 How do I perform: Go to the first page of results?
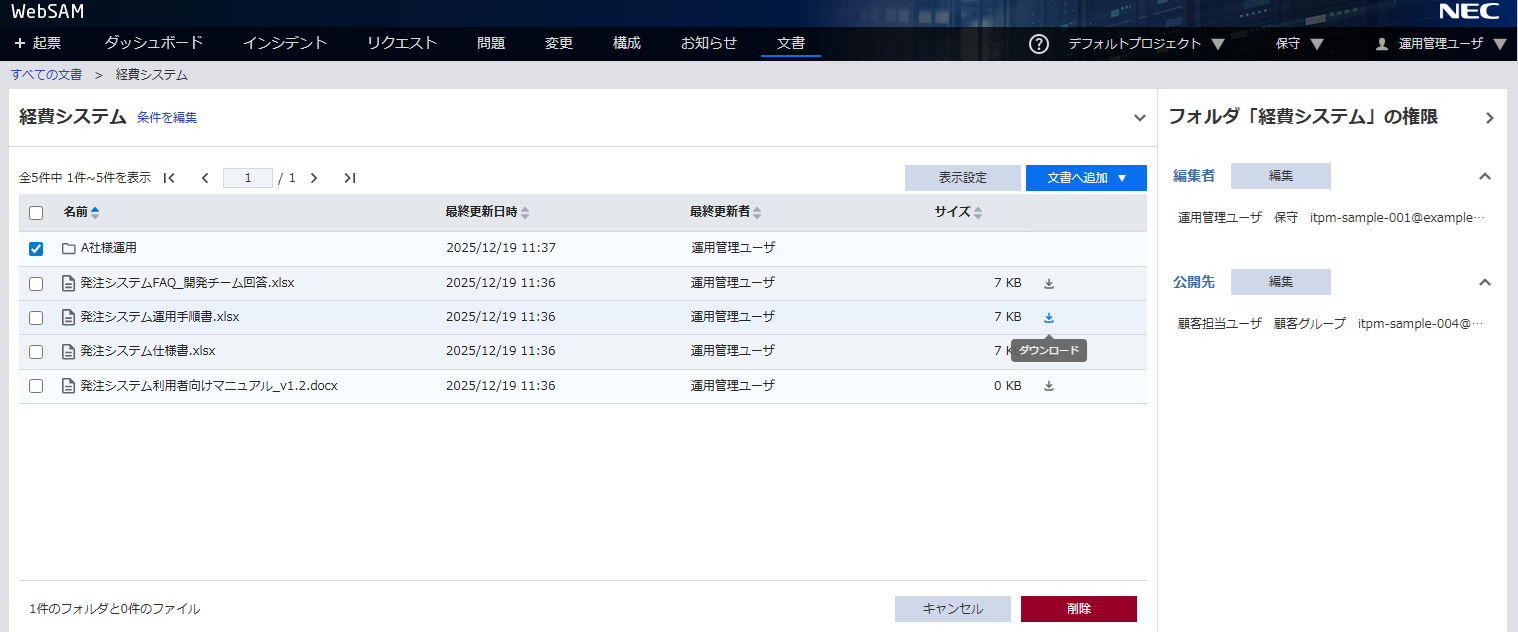tap(169, 178)
